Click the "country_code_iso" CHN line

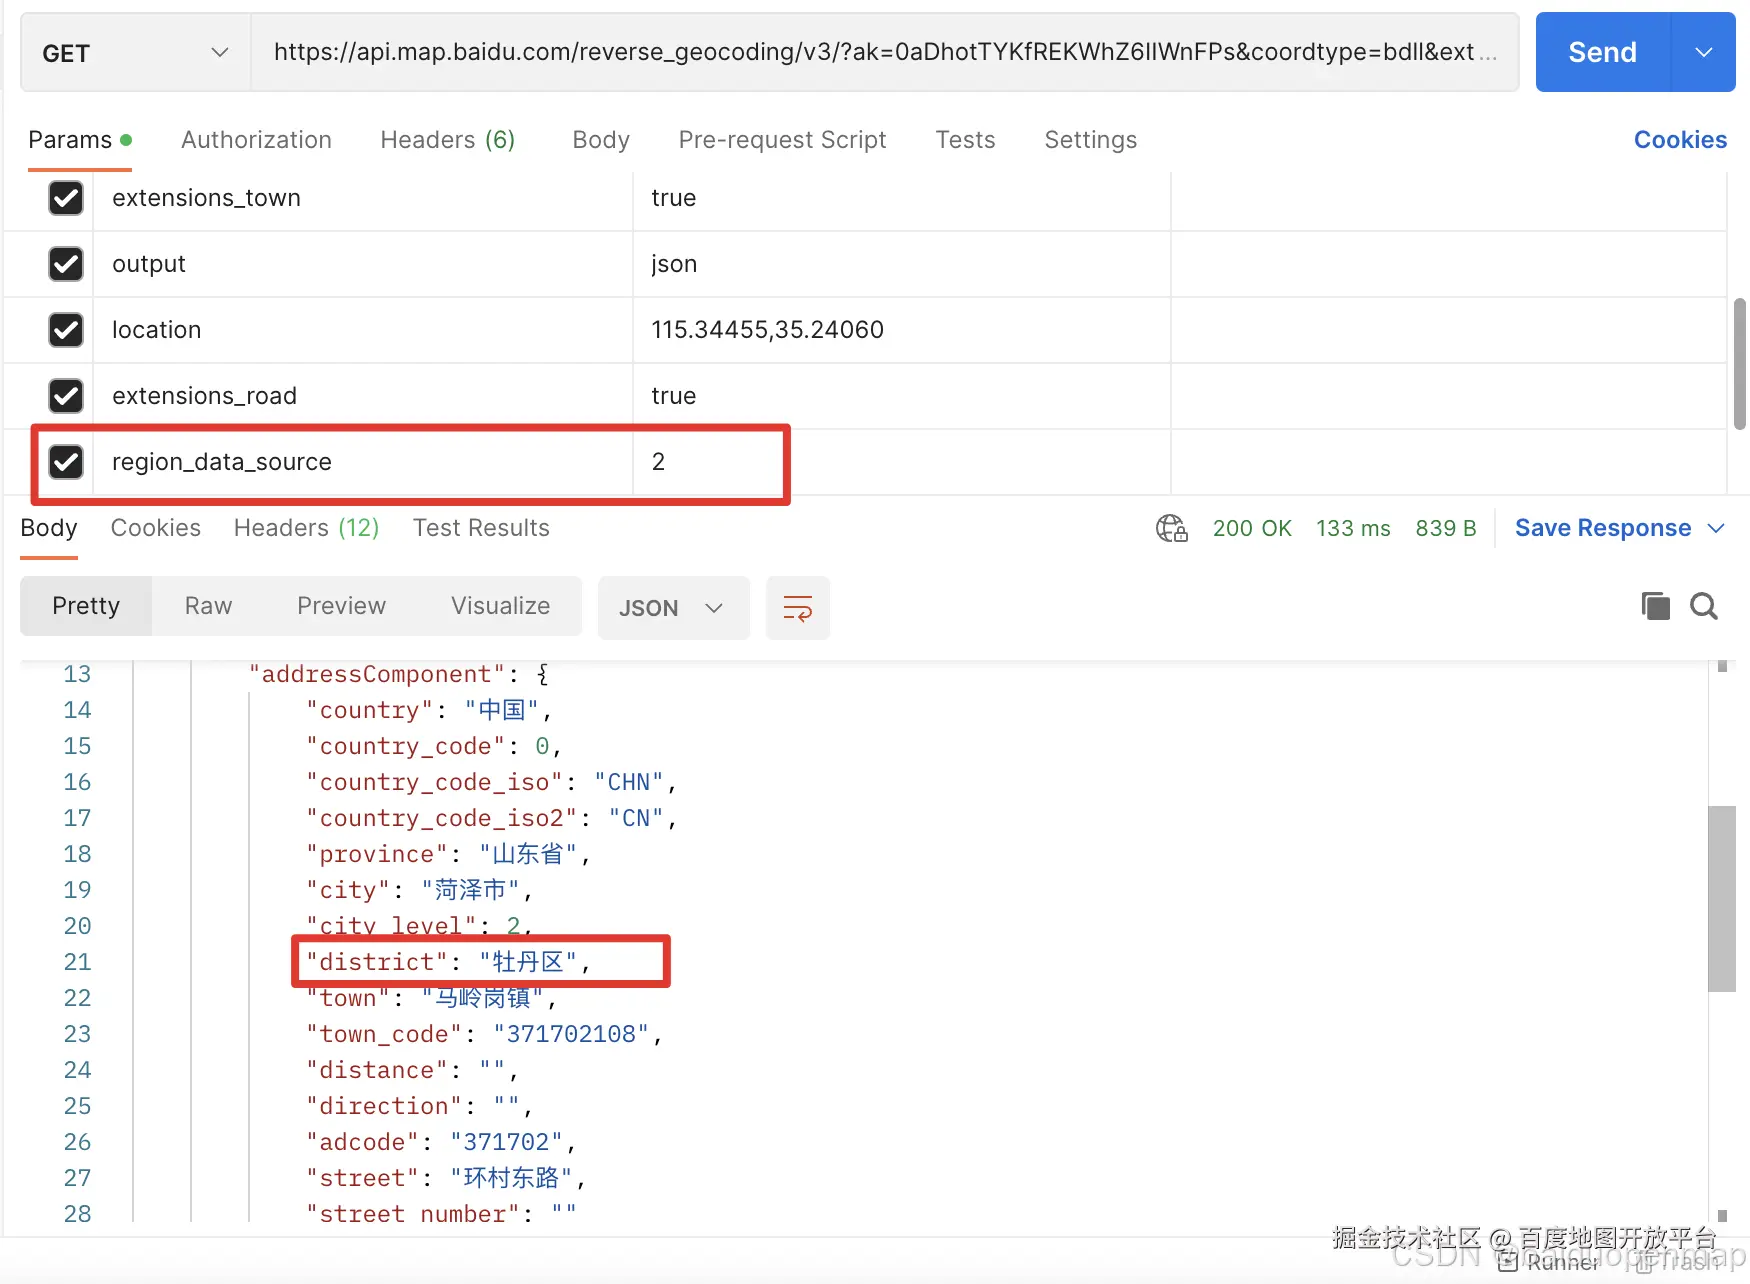[x=491, y=782]
